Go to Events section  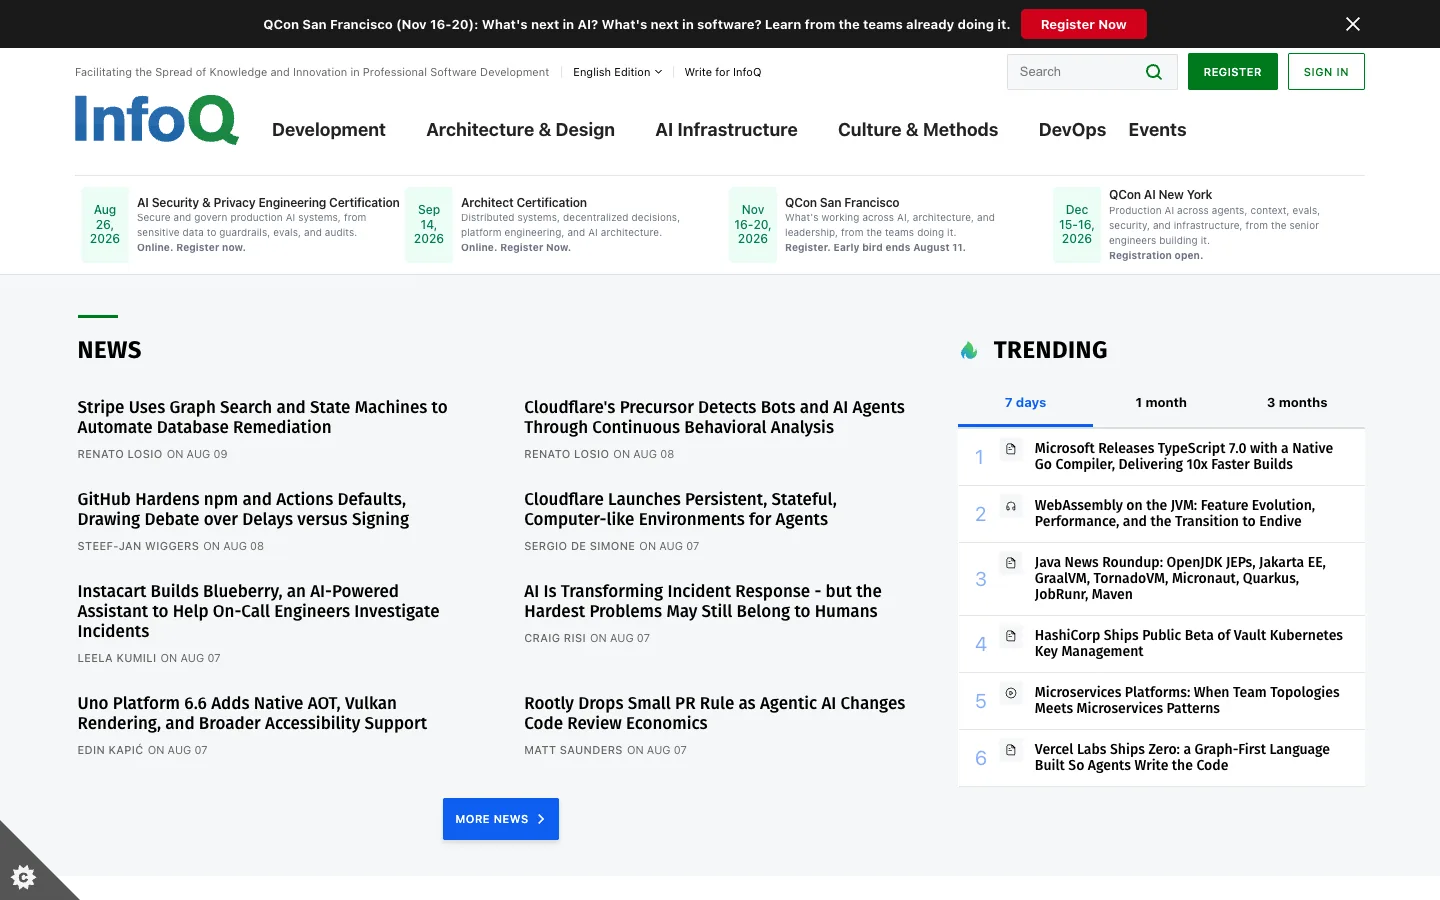click(x=1157, y=130)
